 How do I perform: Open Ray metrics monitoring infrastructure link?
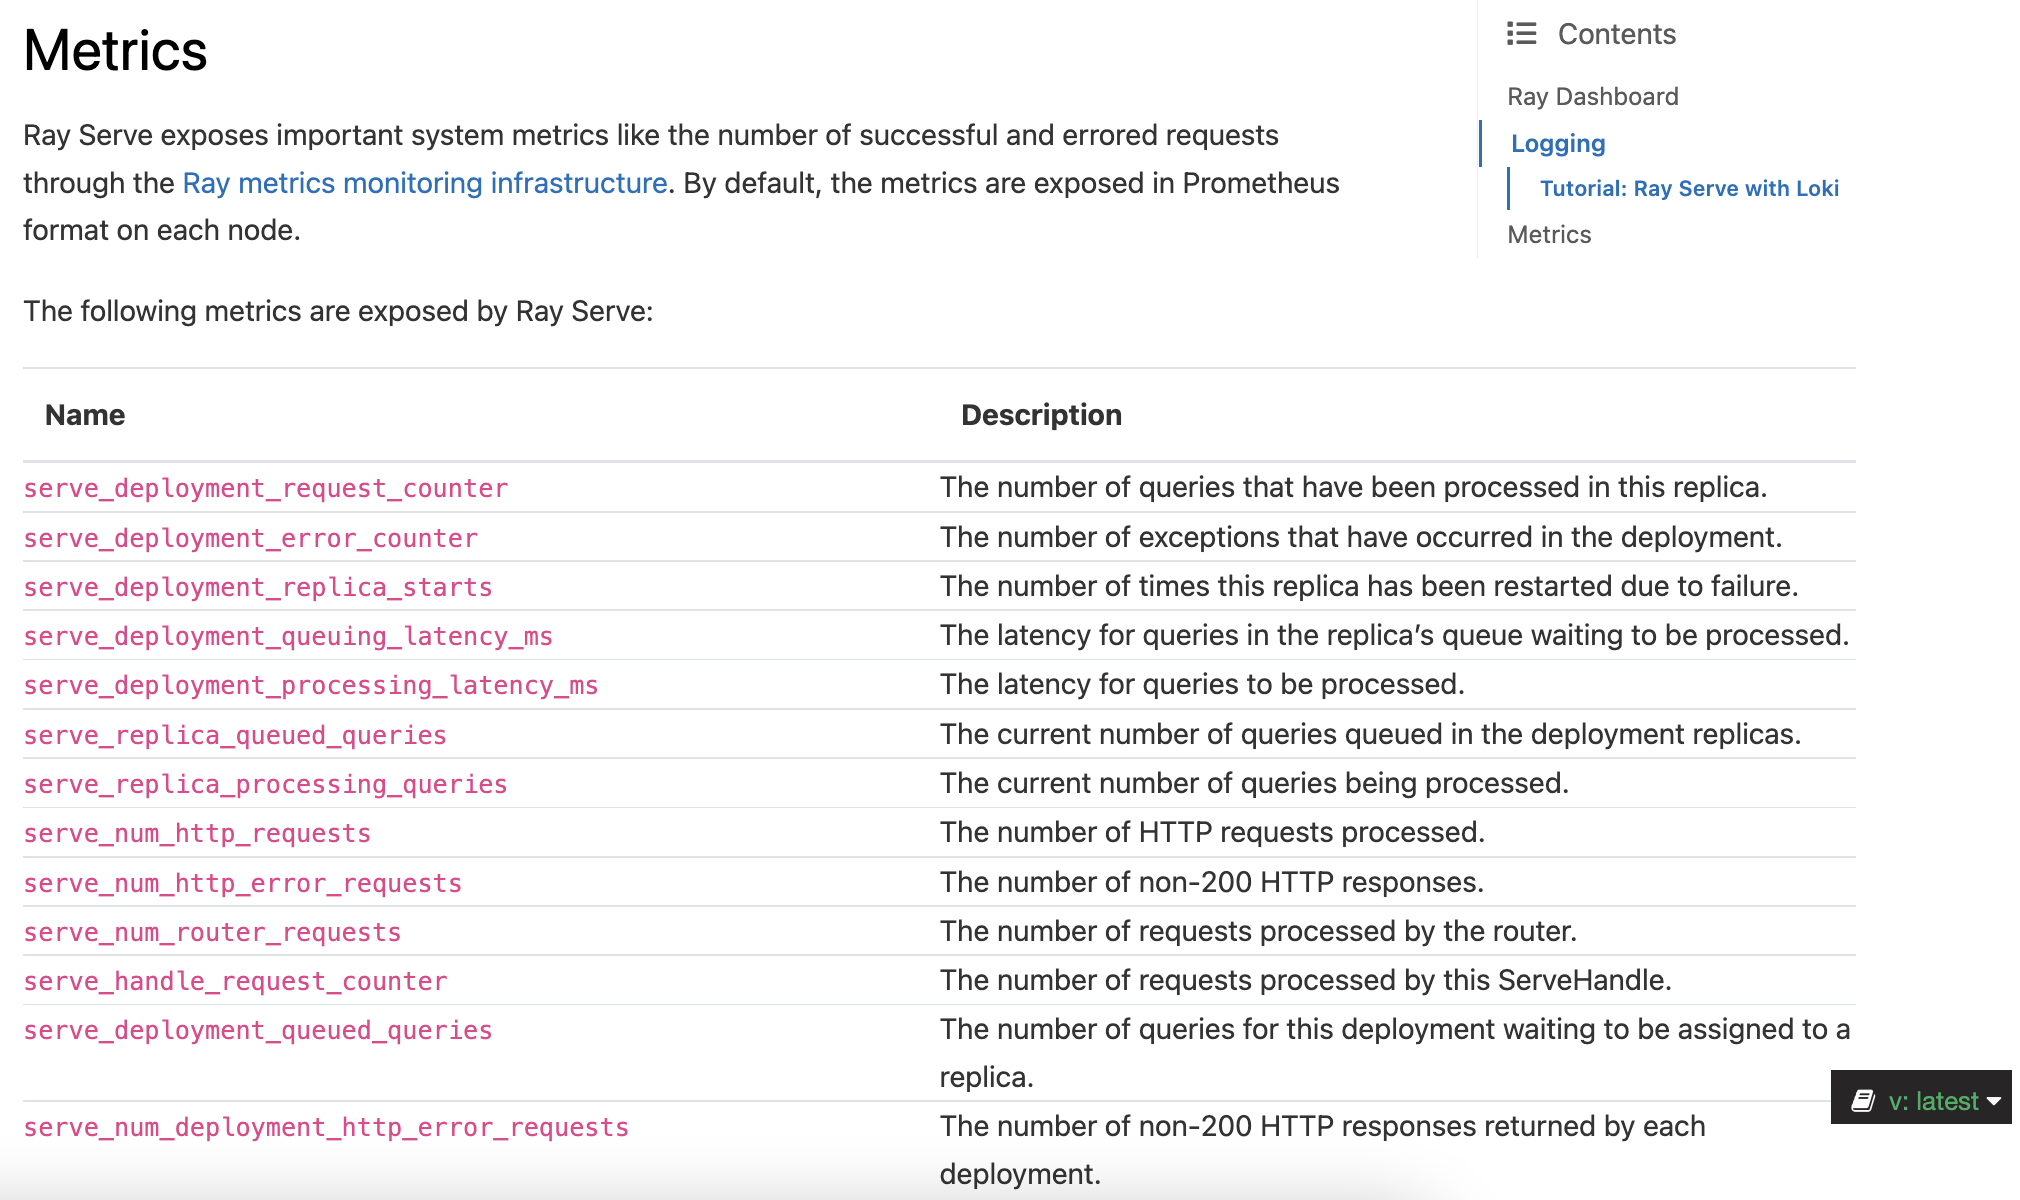click(424, 183)
